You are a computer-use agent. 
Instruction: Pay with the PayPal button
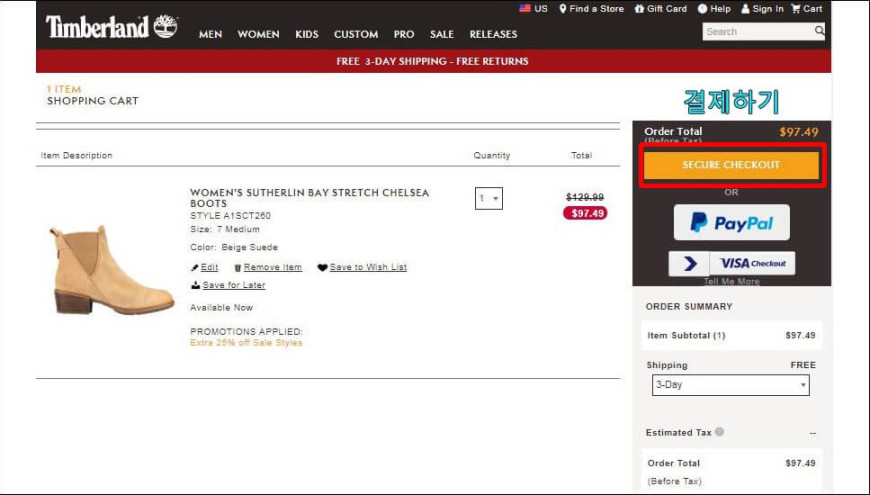(732, 223)
